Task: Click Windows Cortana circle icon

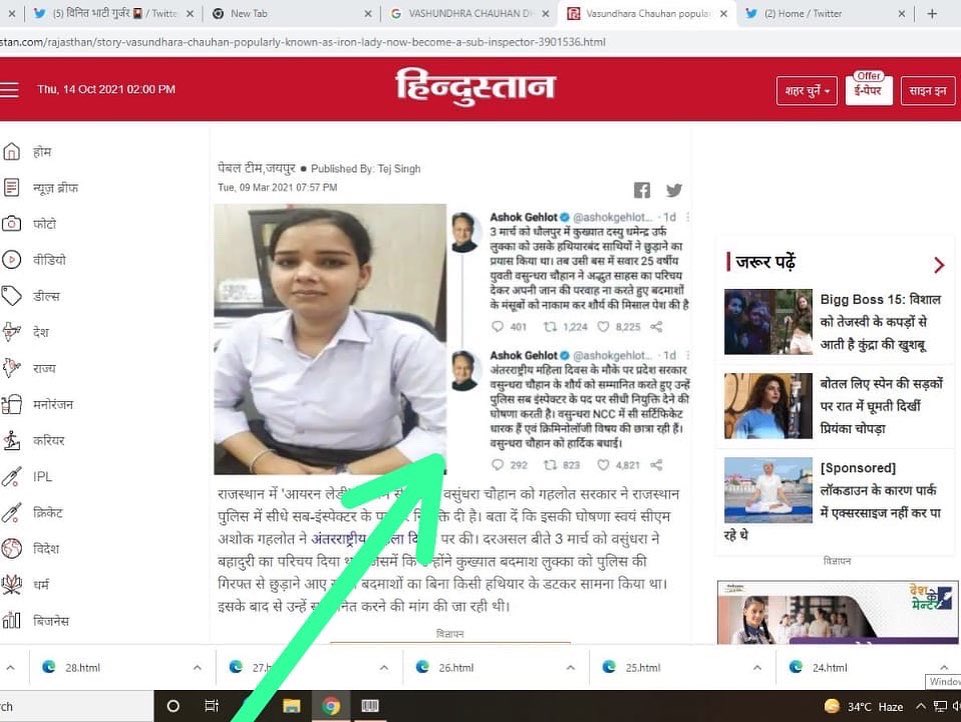Action: (173, 706)
